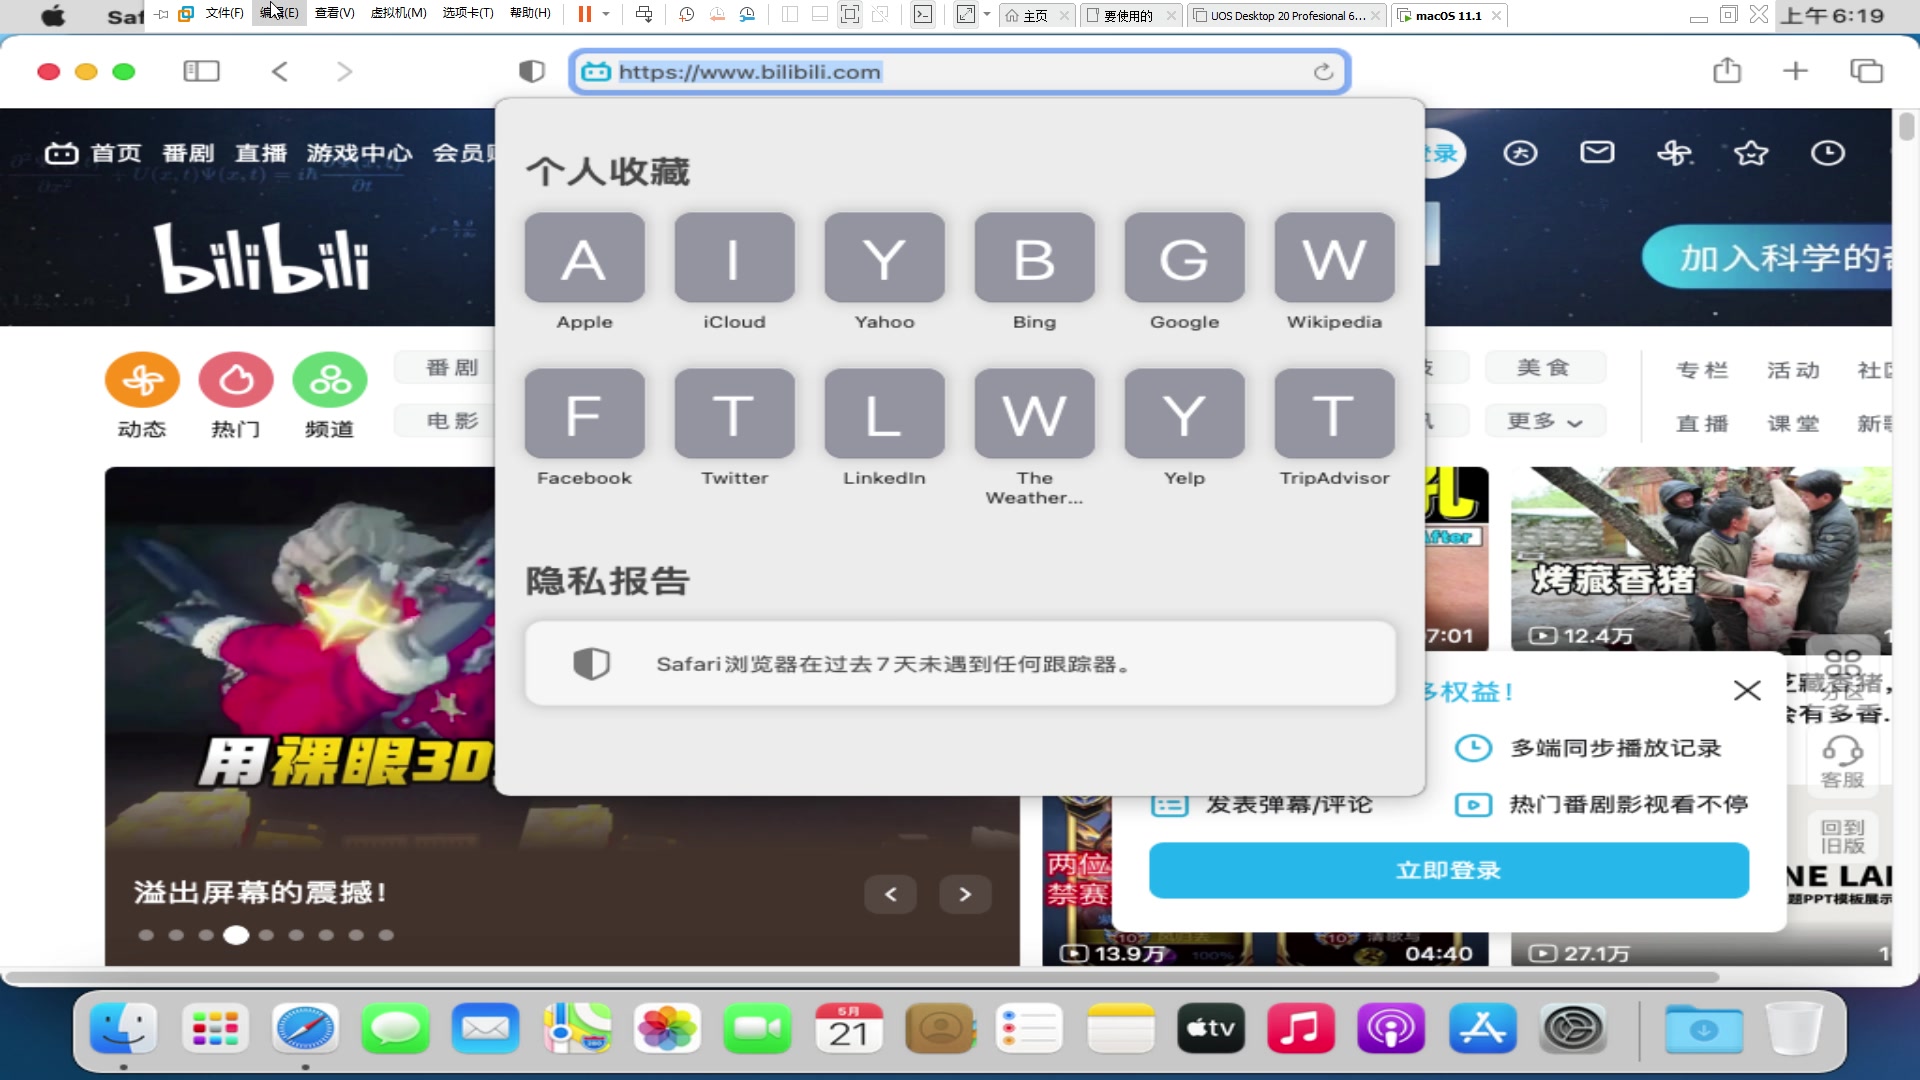Select the 电影 category

[452, 421]
